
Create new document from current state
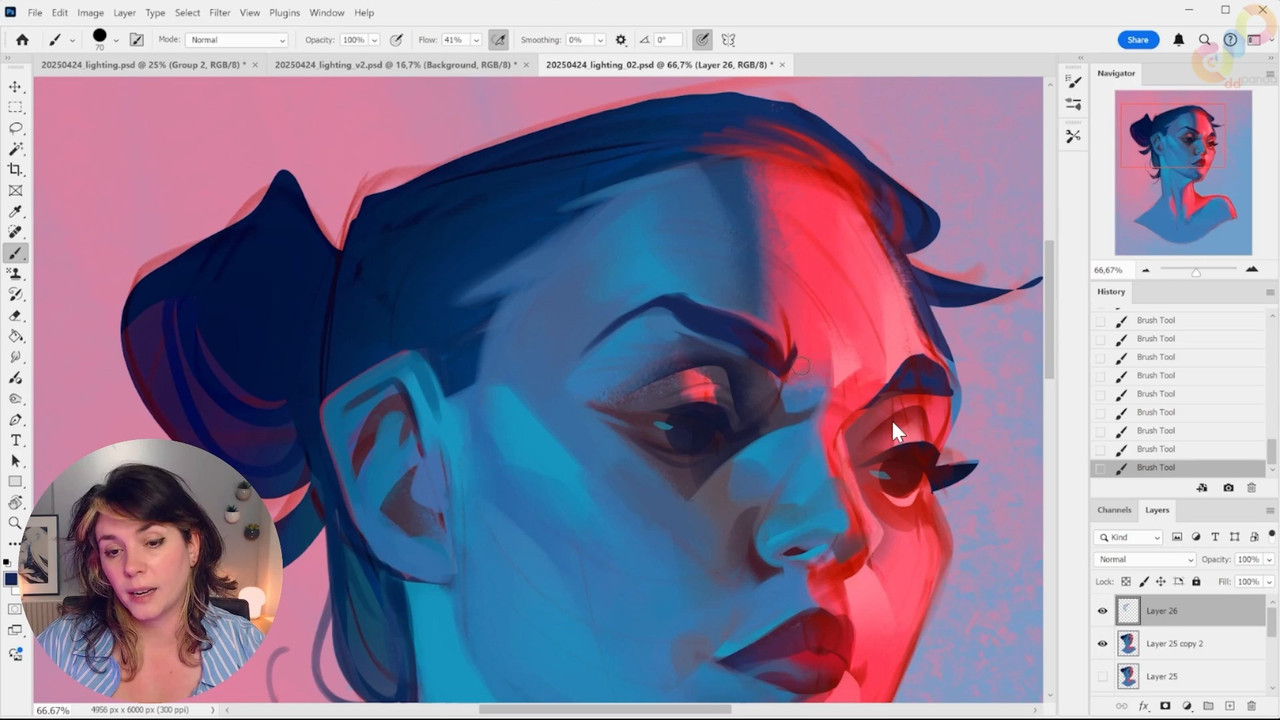(1202, 488)
